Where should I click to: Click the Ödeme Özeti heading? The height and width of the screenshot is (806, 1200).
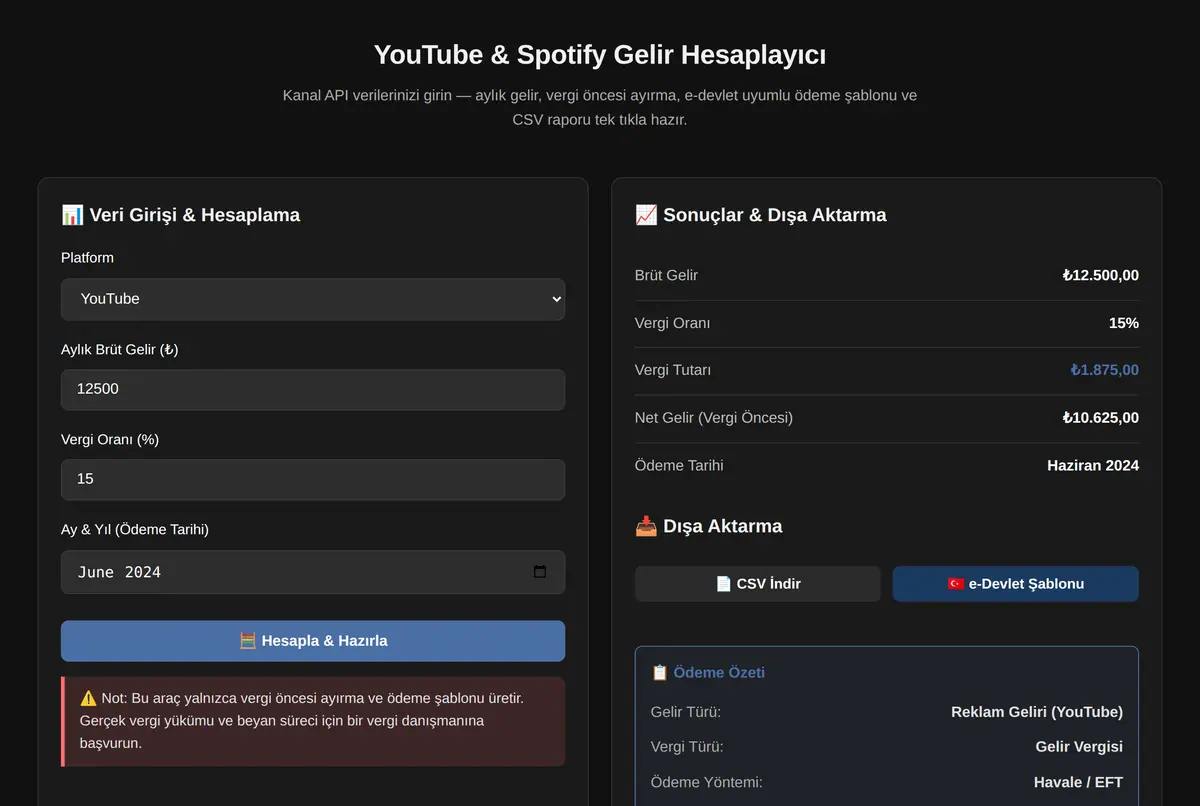(x=719, y=673)
